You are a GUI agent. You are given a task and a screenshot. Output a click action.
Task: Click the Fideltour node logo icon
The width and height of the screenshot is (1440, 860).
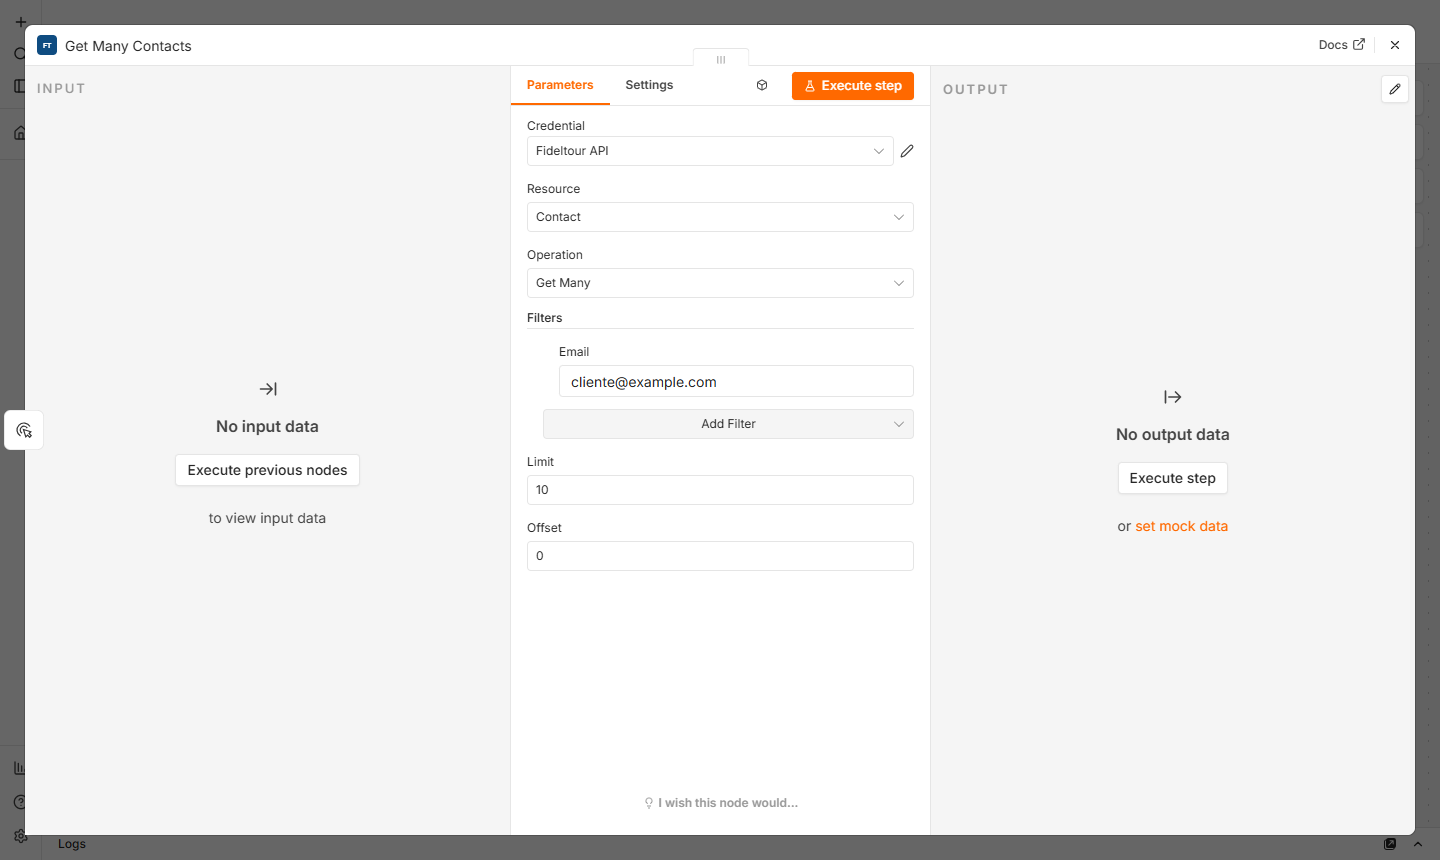pyautogui.click(x=47, y=45)
